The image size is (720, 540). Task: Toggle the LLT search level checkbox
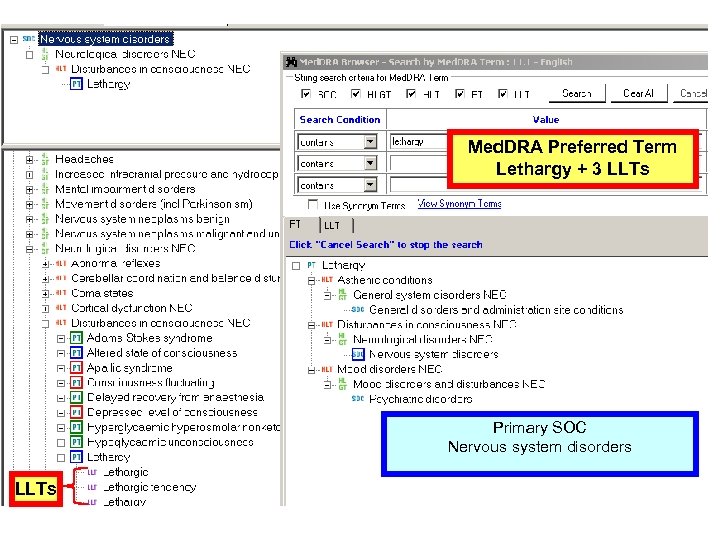503,94
